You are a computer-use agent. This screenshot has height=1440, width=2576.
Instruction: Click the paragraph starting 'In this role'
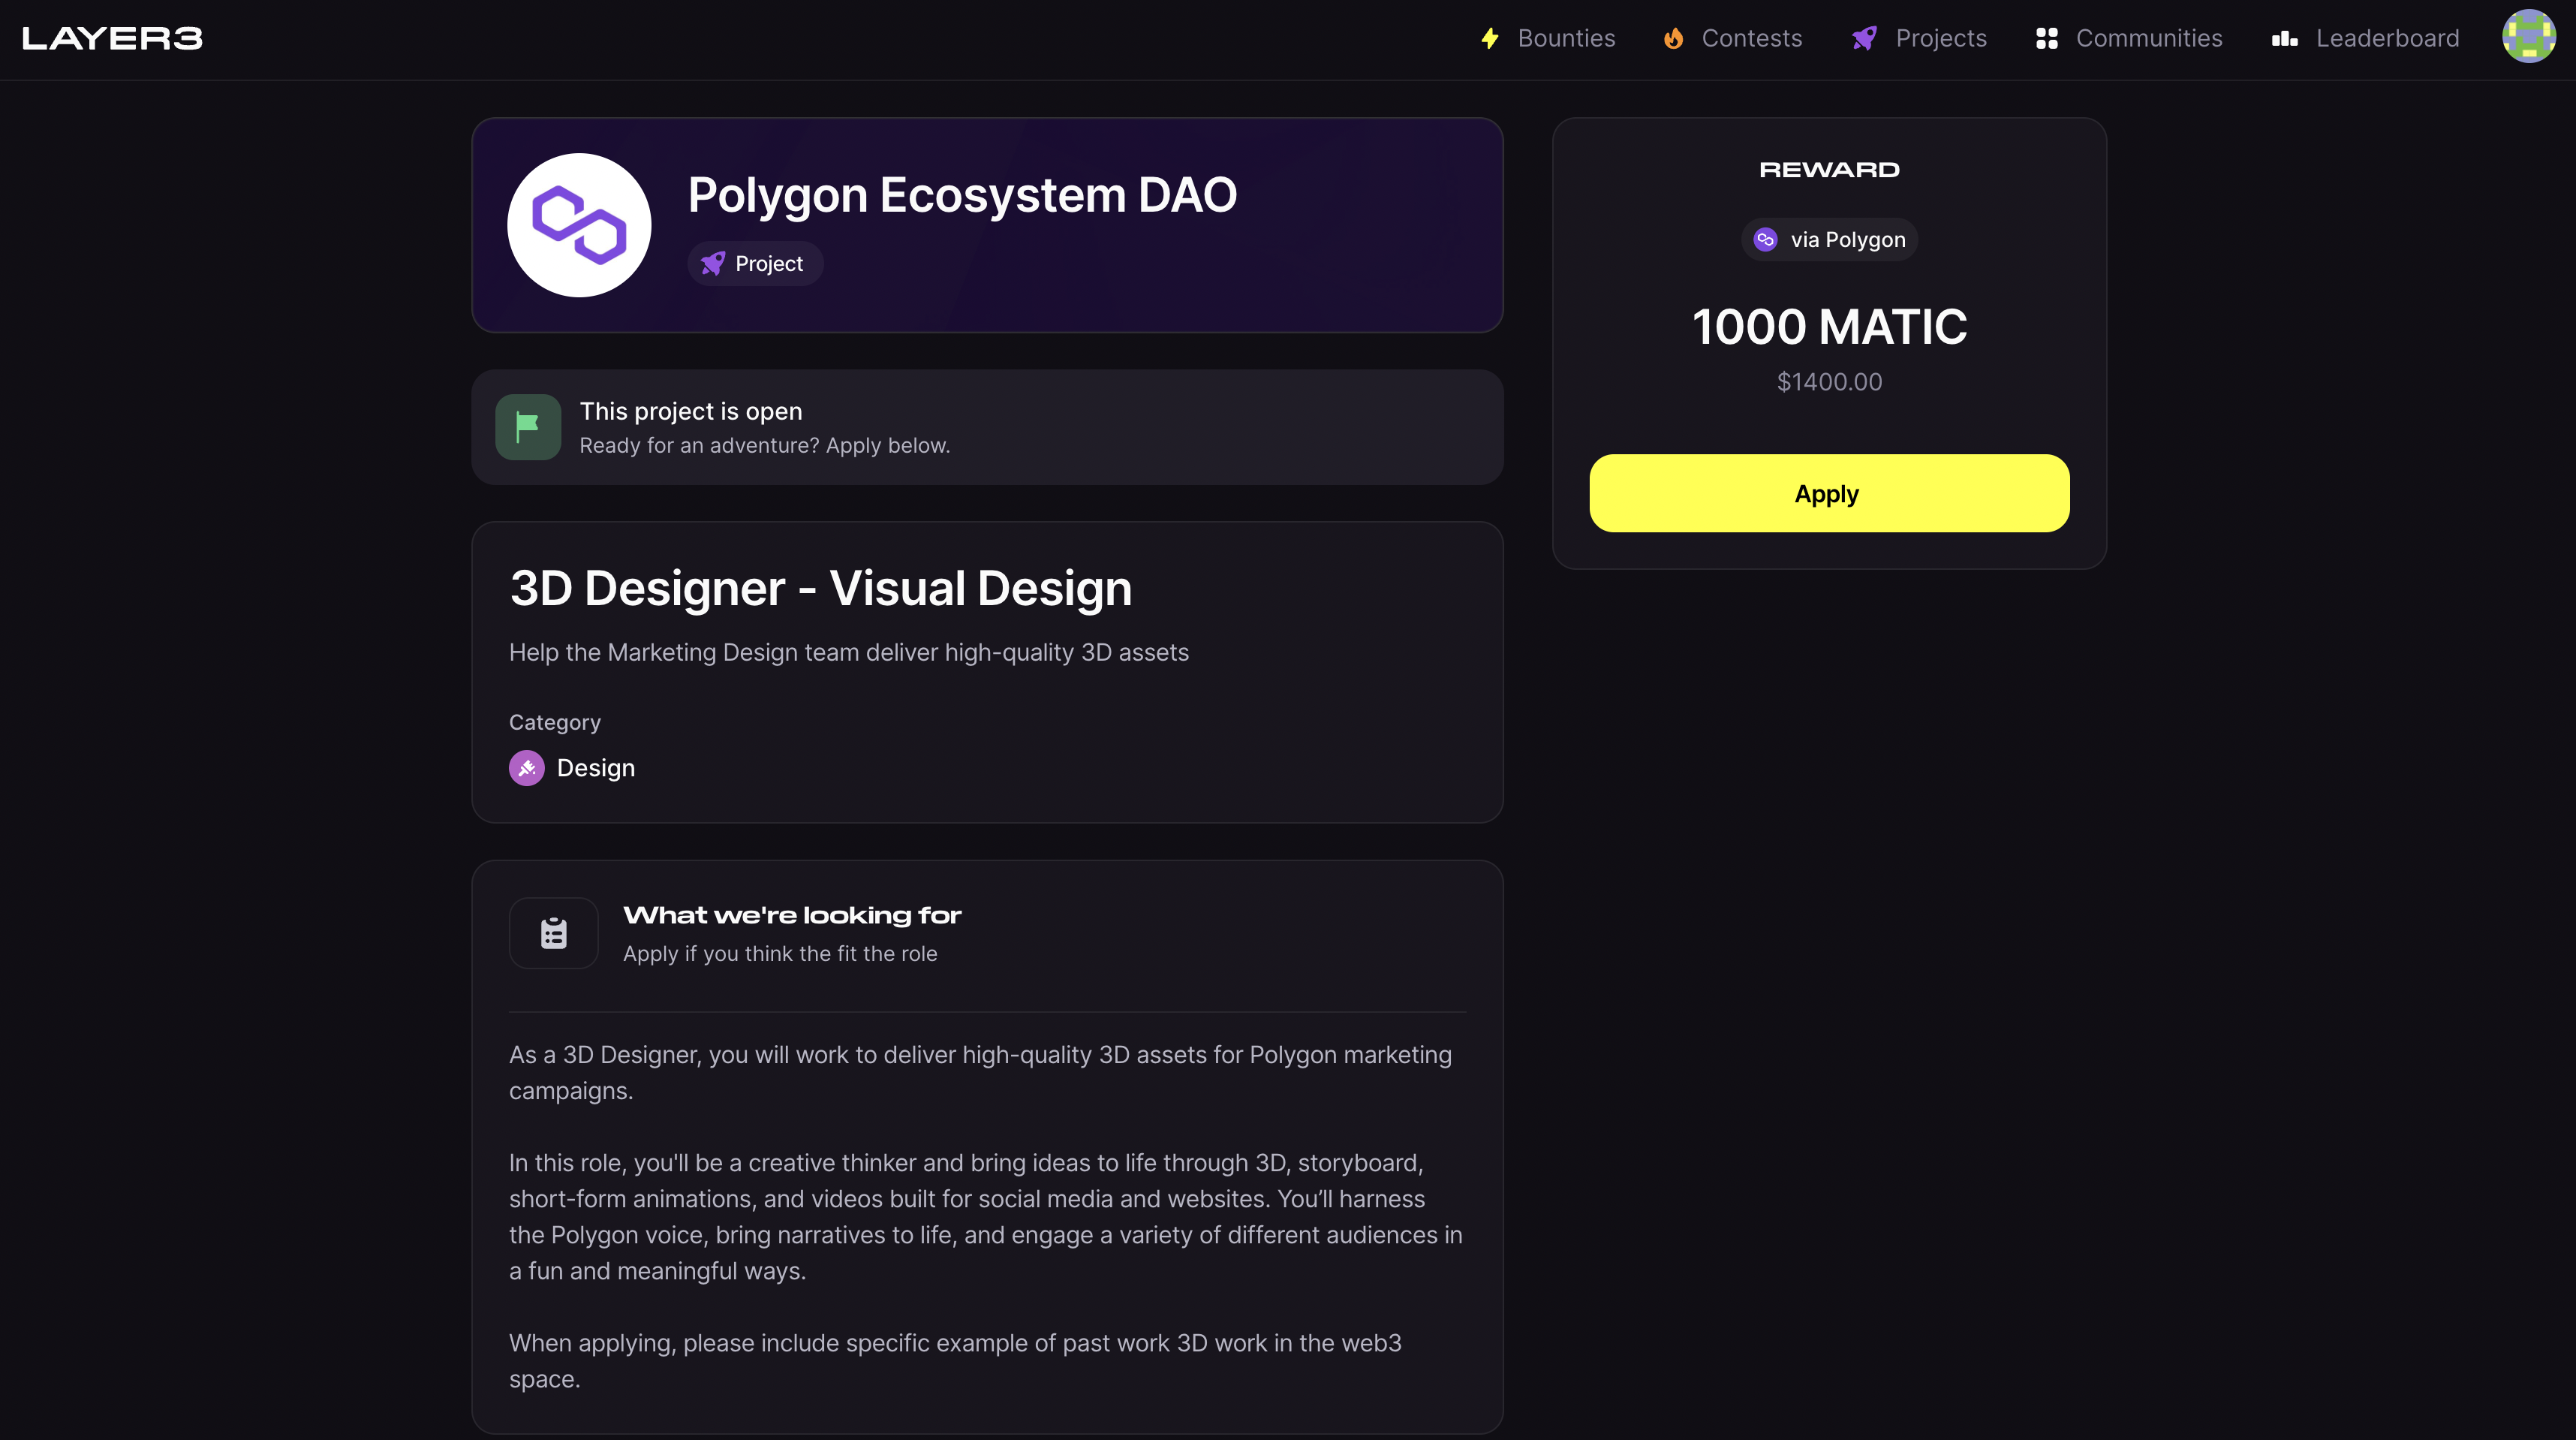986,1217
